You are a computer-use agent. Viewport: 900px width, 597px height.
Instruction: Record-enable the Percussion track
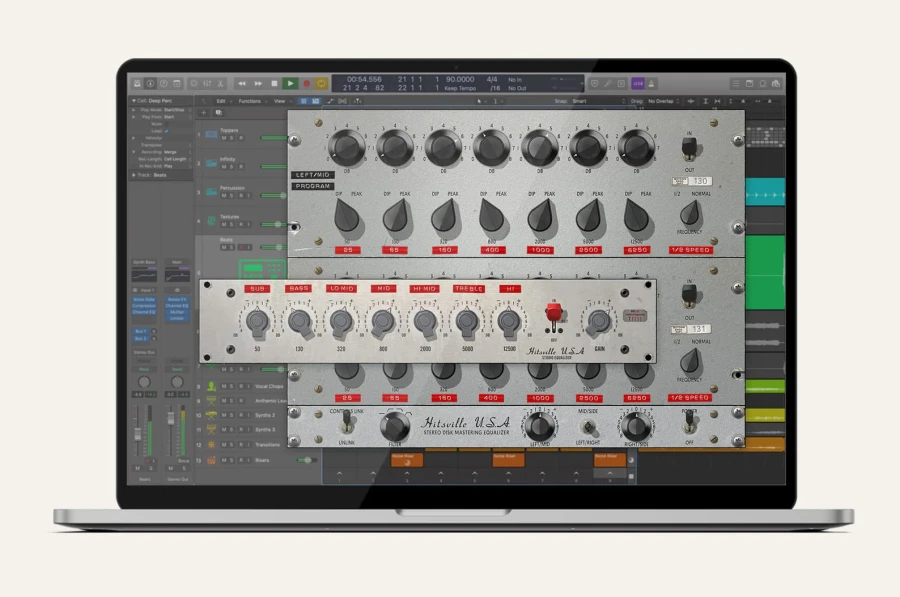pos(240,196)
